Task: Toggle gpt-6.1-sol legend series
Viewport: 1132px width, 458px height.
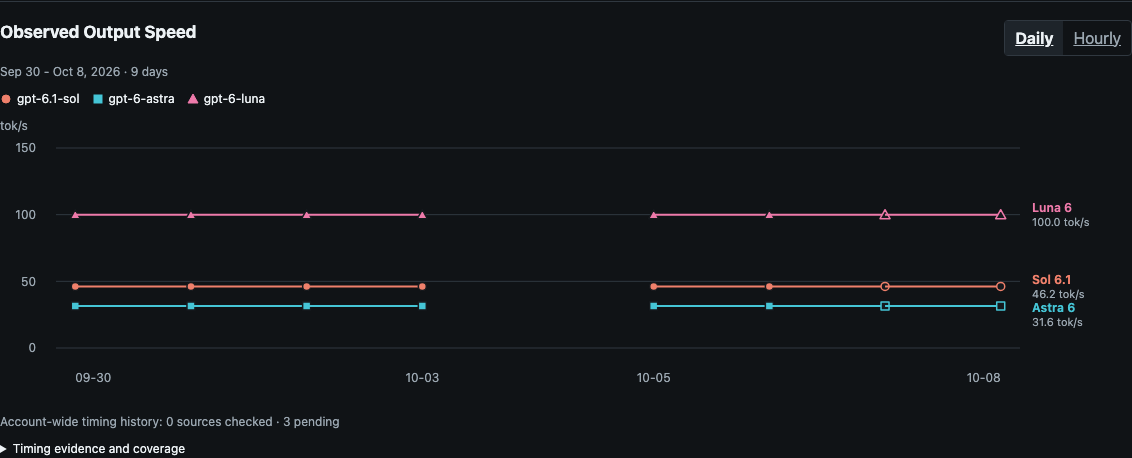Action: tap(40, 99)
